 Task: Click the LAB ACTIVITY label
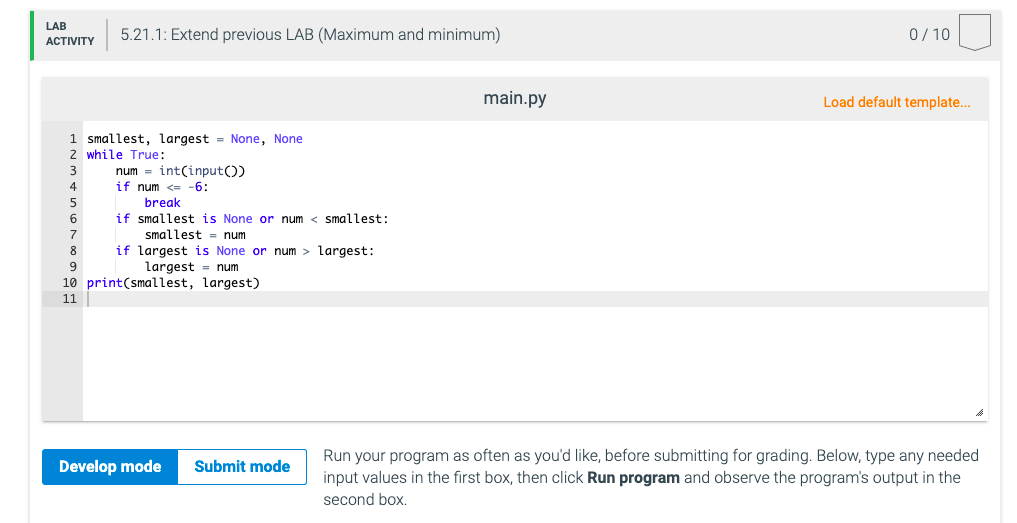coord(70,34)
